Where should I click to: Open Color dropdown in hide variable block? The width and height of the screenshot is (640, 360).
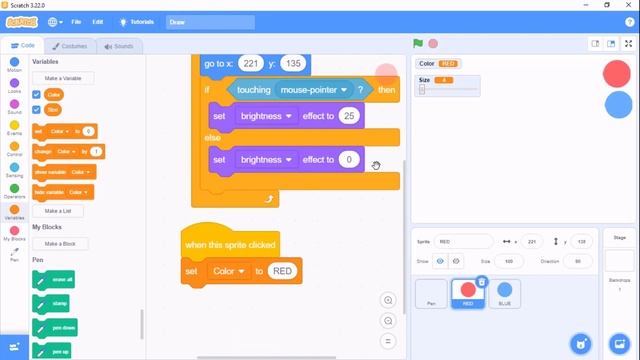click(78, 192)
